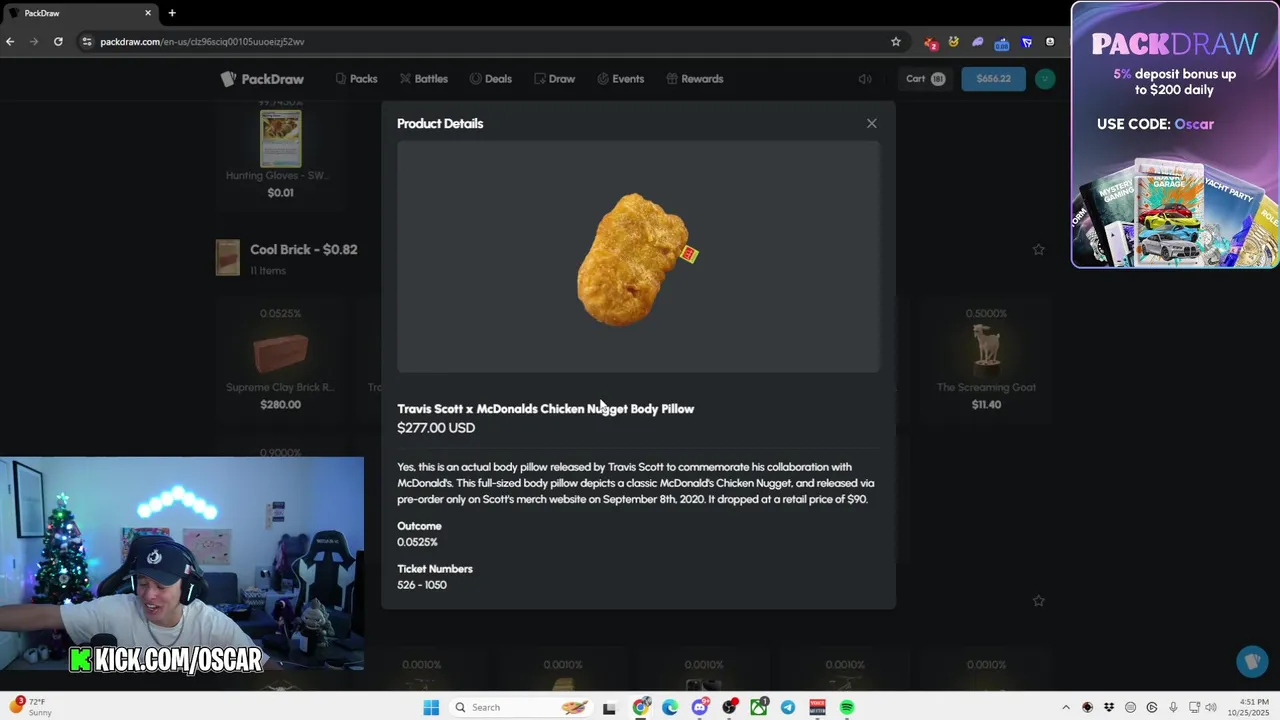Open the Deals section

point(490,79)
